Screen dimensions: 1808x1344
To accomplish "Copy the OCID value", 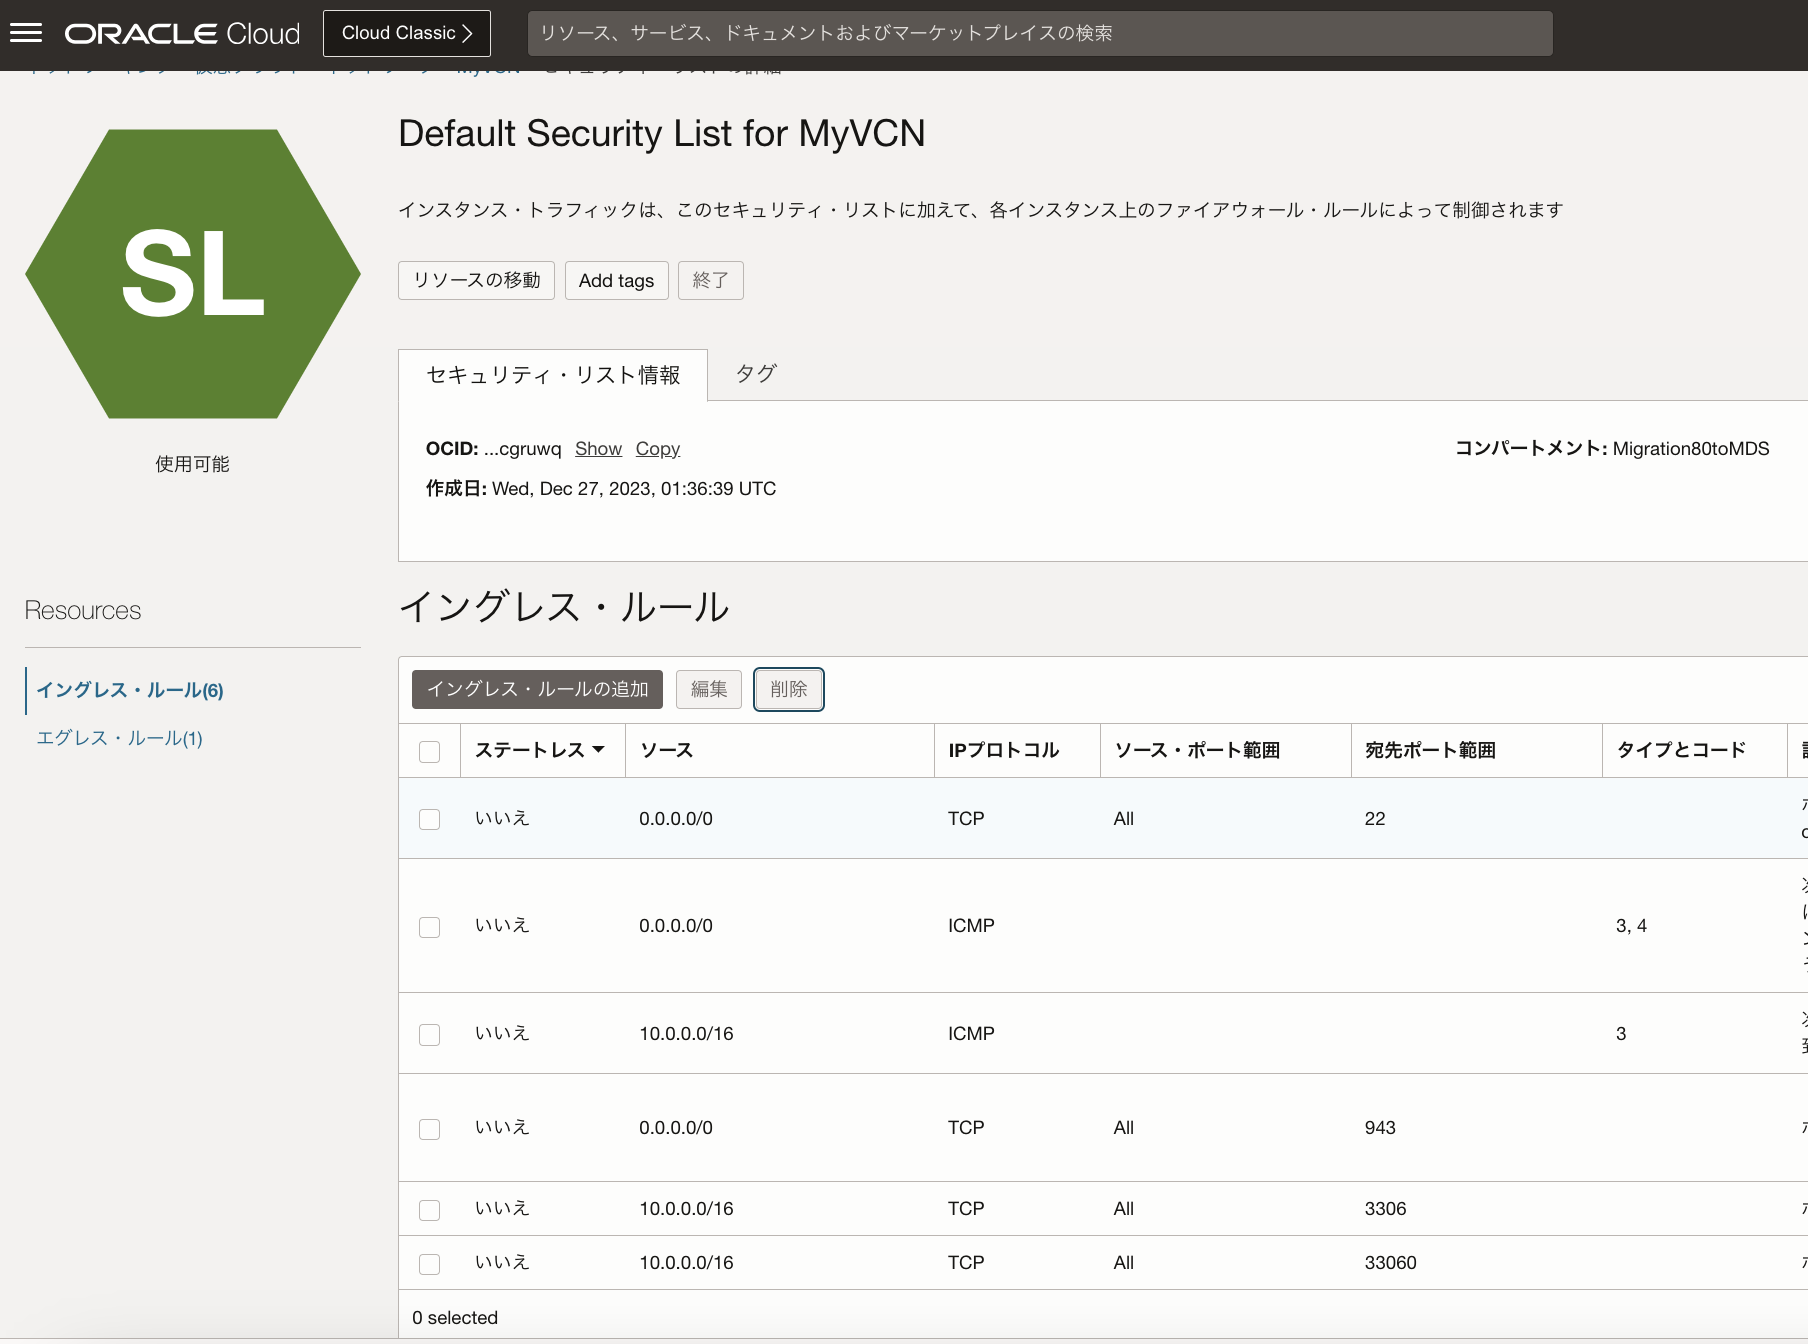I will coord(657,449).
